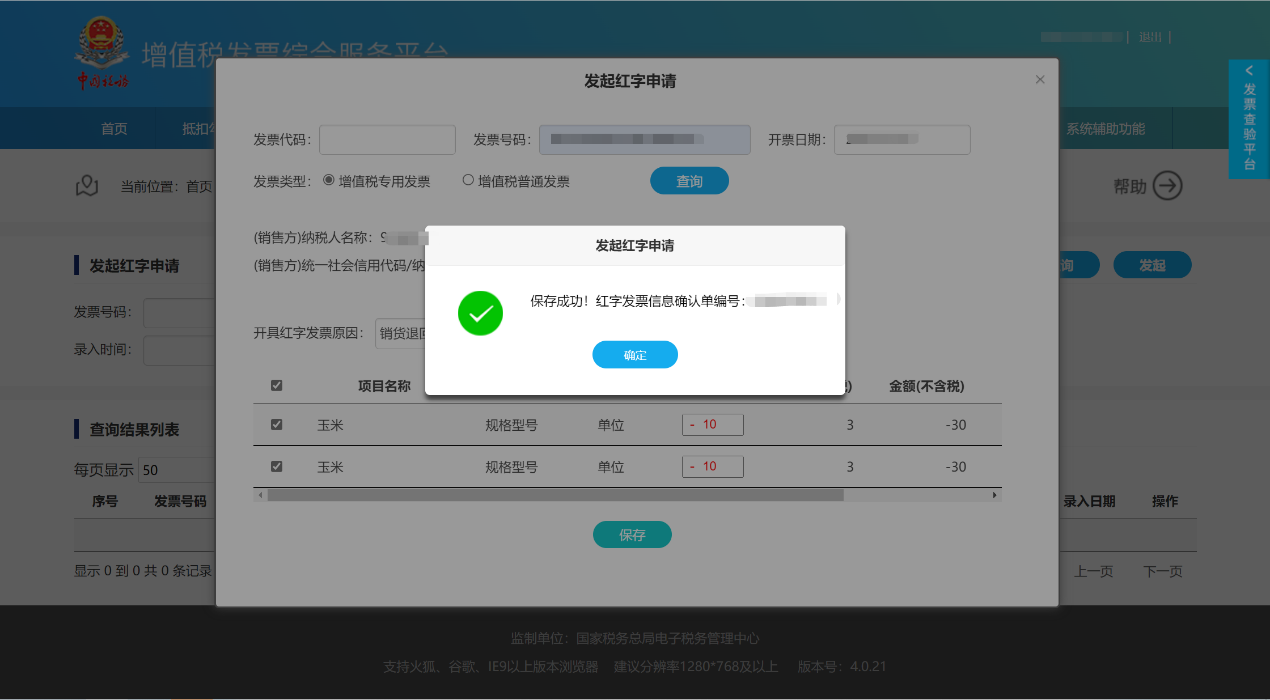Click the horizontal scrollbar left arrow
Viewport: 1270px width, 700px height.
pyautogui.click(x=260, y=495)
